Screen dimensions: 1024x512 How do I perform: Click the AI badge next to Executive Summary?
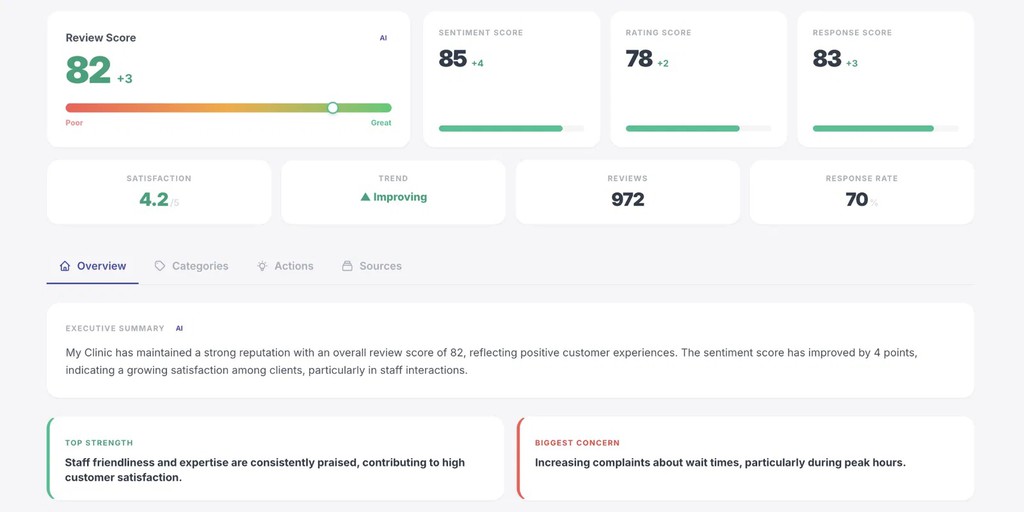179,328
